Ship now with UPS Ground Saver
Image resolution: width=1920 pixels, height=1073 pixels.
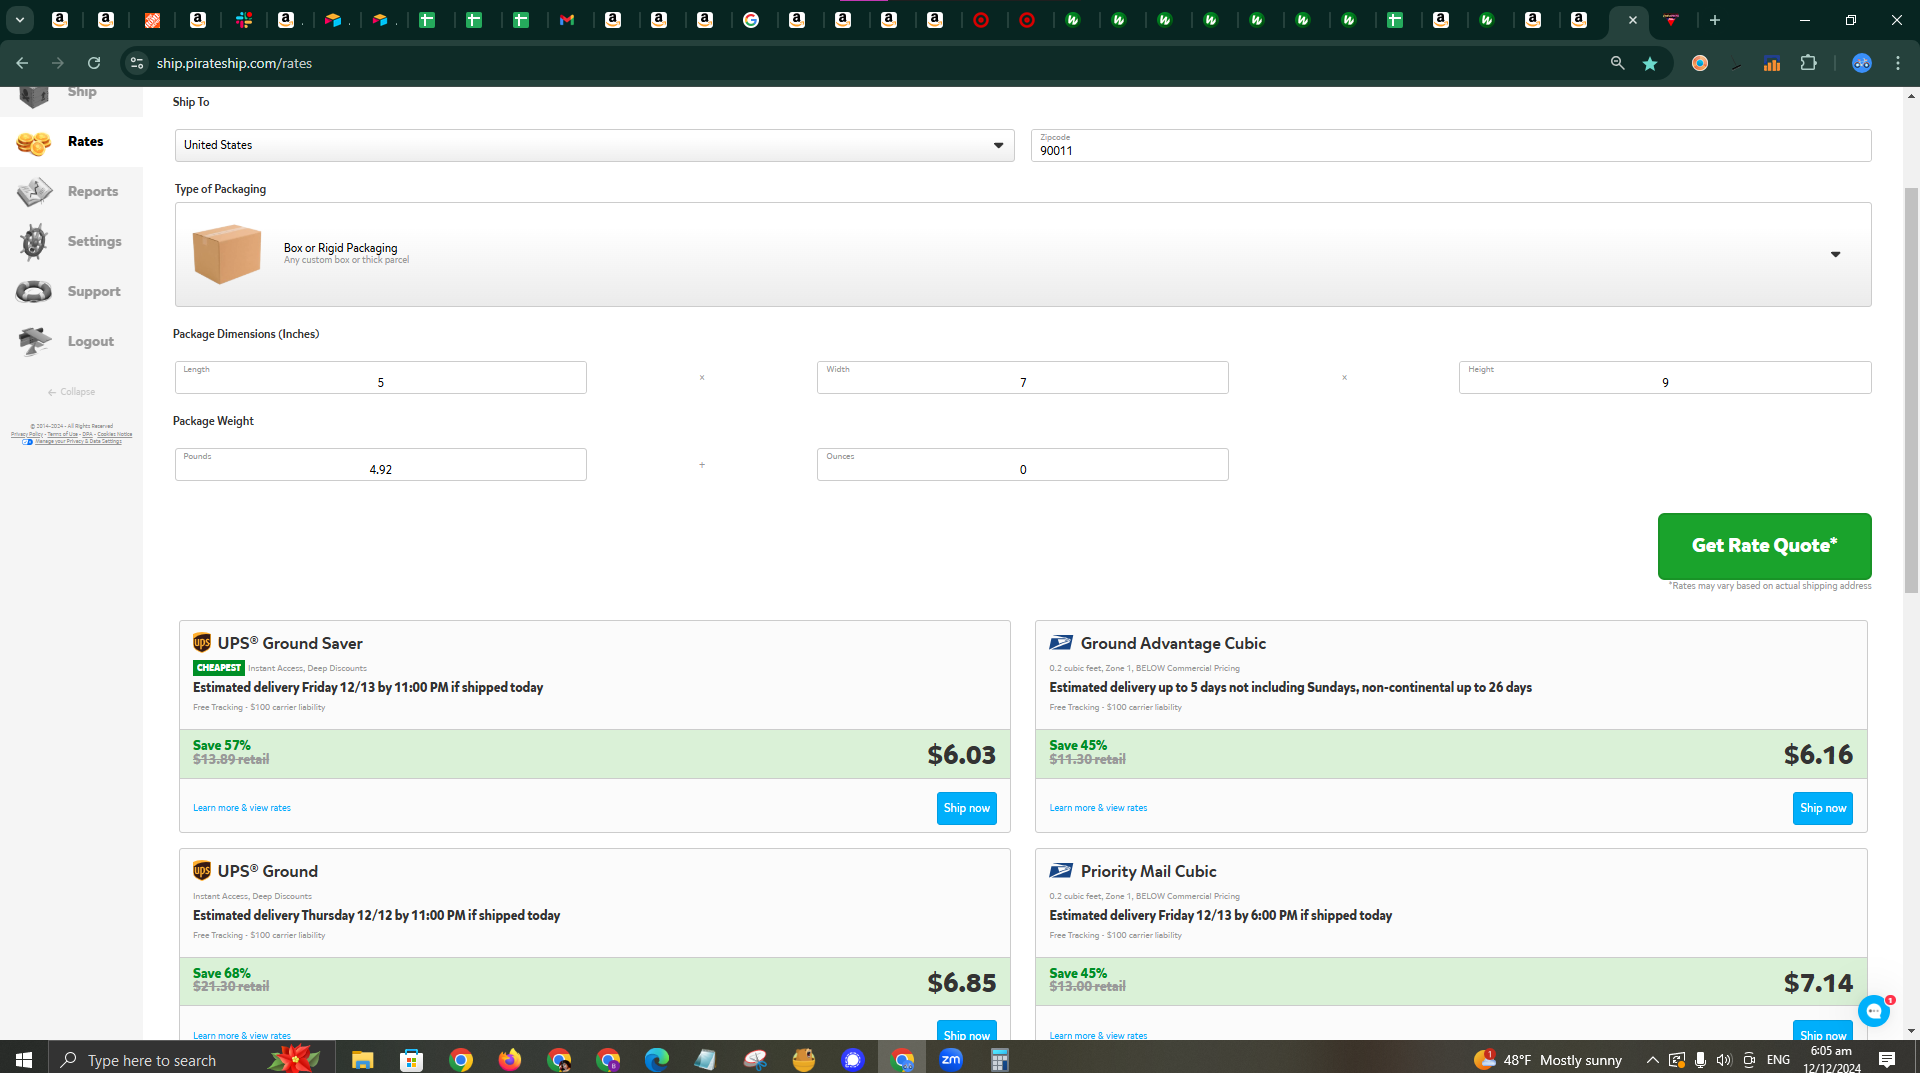click(x=966, y=808)
